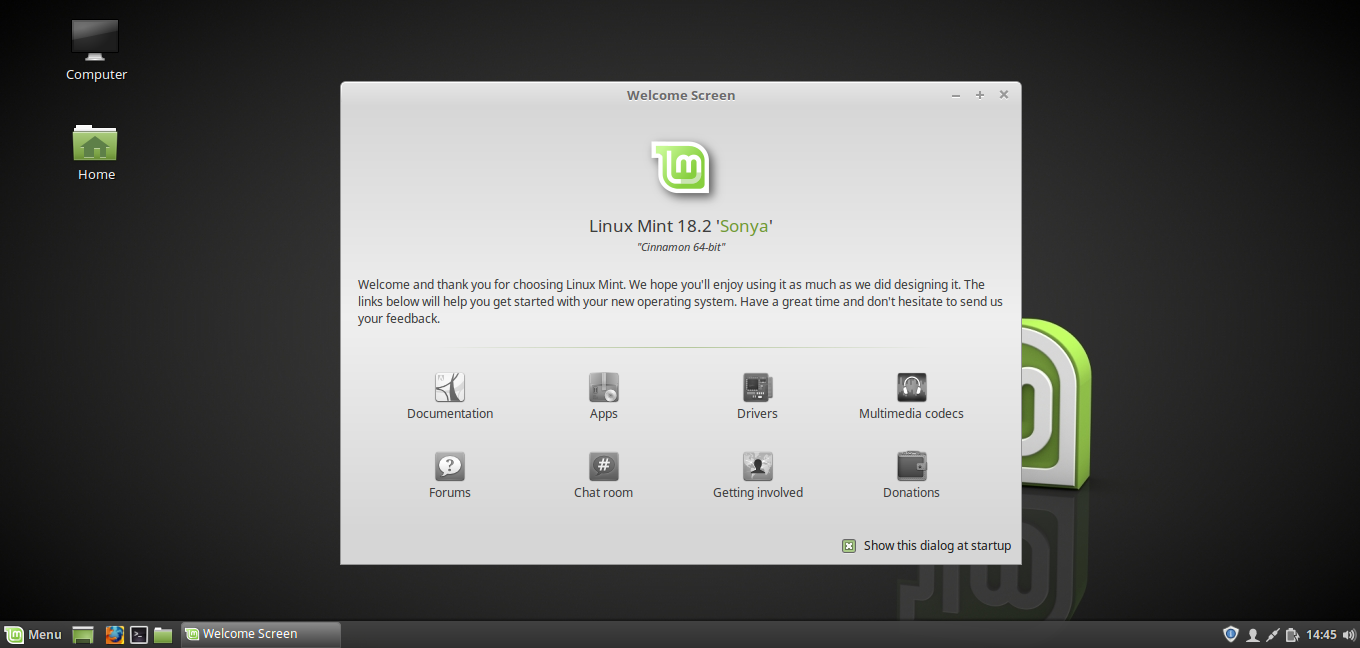Select the Home folder desktop icon
Image resolution: width=1360 pixels, height=648 pixels.
click(x=96, y=143)
